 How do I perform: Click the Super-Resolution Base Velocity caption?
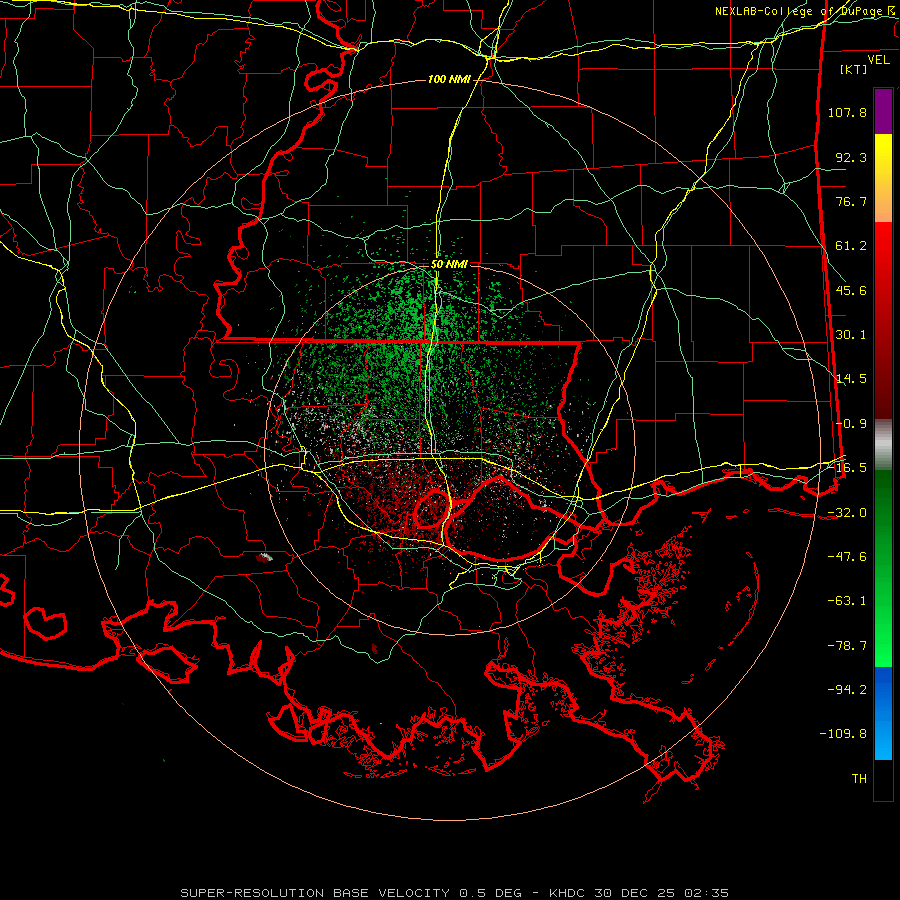[x=454, y=893]
